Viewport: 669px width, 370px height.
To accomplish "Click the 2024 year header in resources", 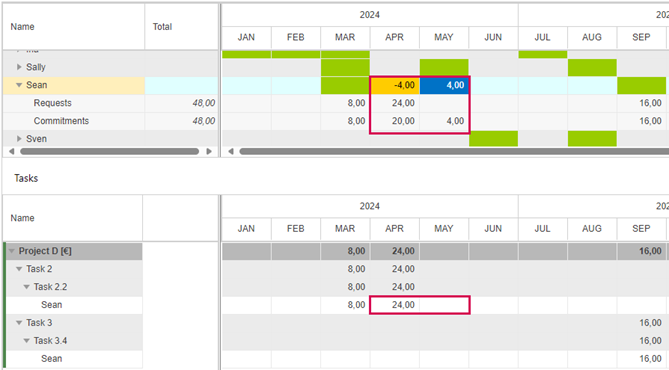I will (x=369, y=15).
